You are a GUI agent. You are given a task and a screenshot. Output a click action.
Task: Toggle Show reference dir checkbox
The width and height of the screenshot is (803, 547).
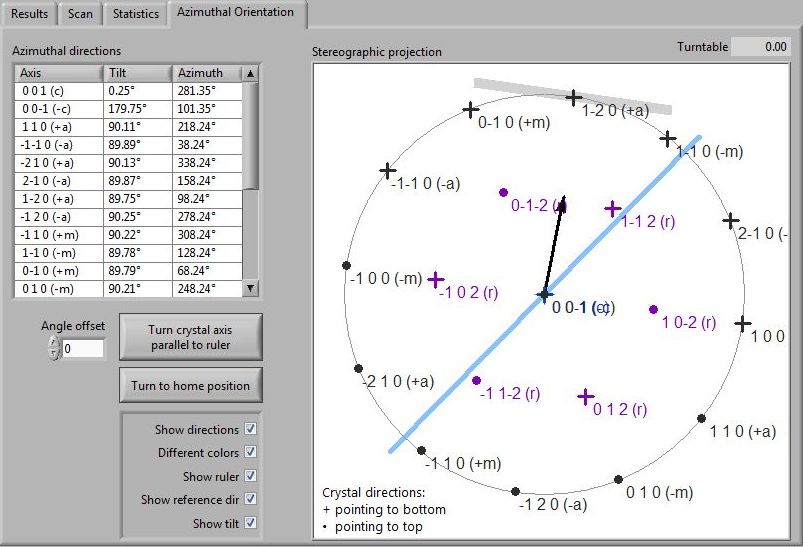[250, 499]
